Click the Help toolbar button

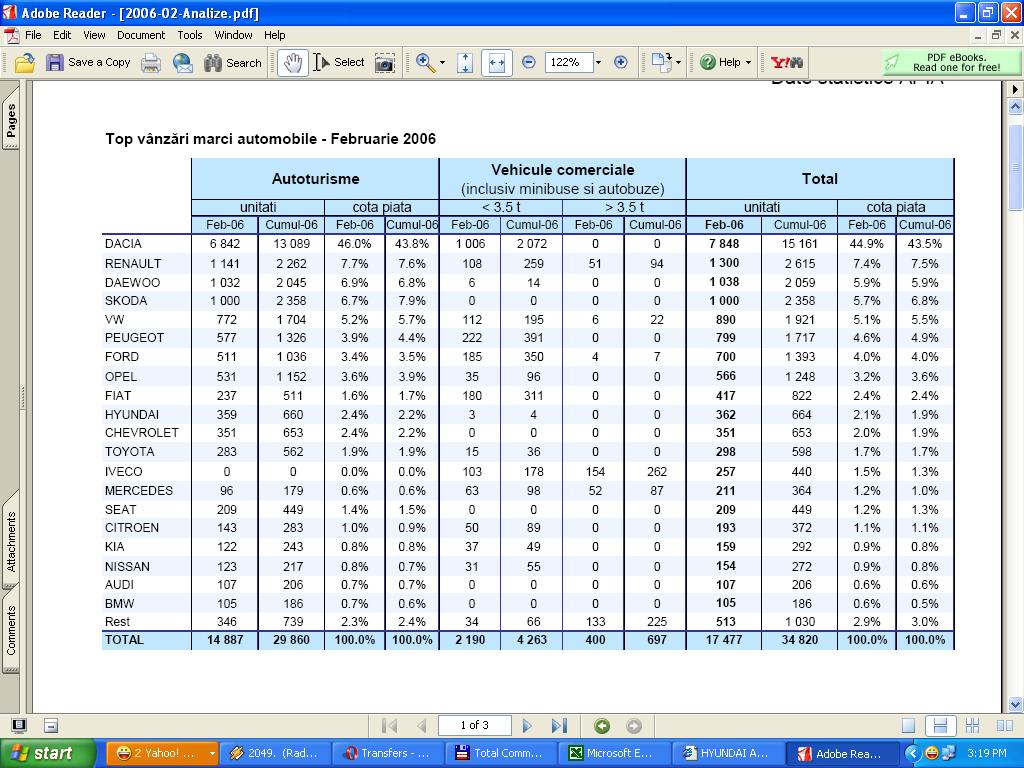pyautogui.click(x=720, y=63)
